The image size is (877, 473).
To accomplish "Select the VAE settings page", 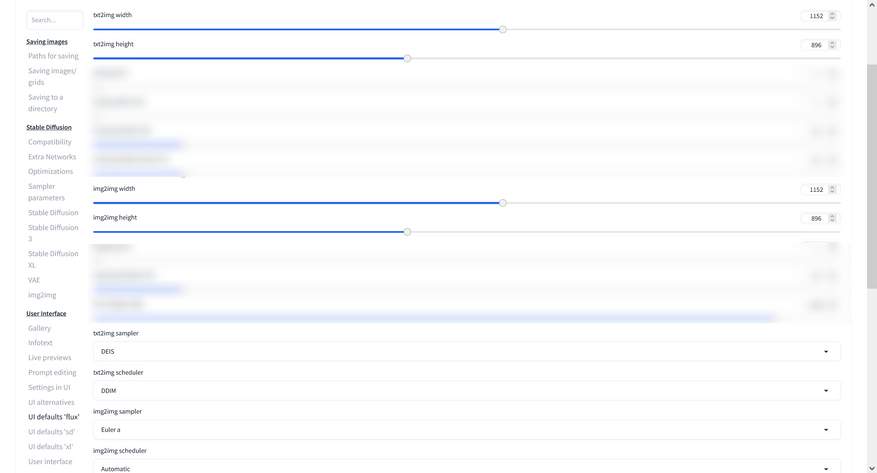I will coord(34,280).
